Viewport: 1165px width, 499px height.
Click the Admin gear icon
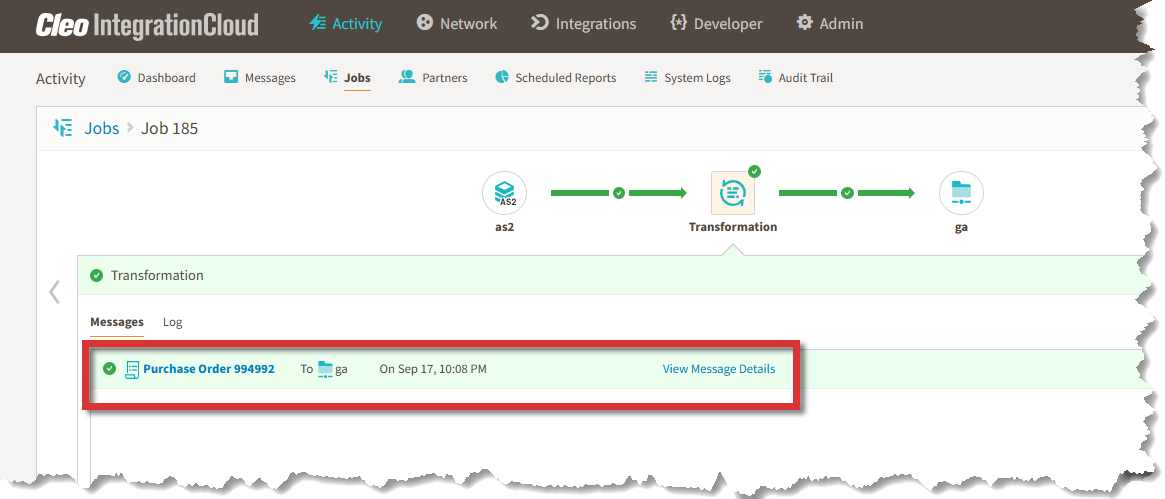pos(805,23)
